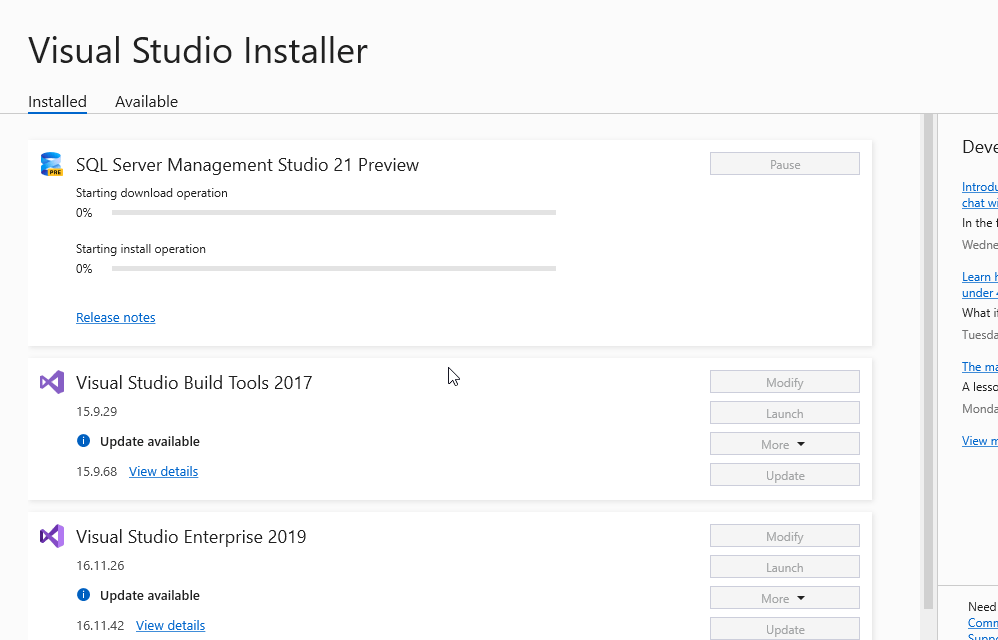This screenshot has width=998, height=640.
Task: Open the More dropdown for Build Tools 2017
Action: [x=784, y=444]
